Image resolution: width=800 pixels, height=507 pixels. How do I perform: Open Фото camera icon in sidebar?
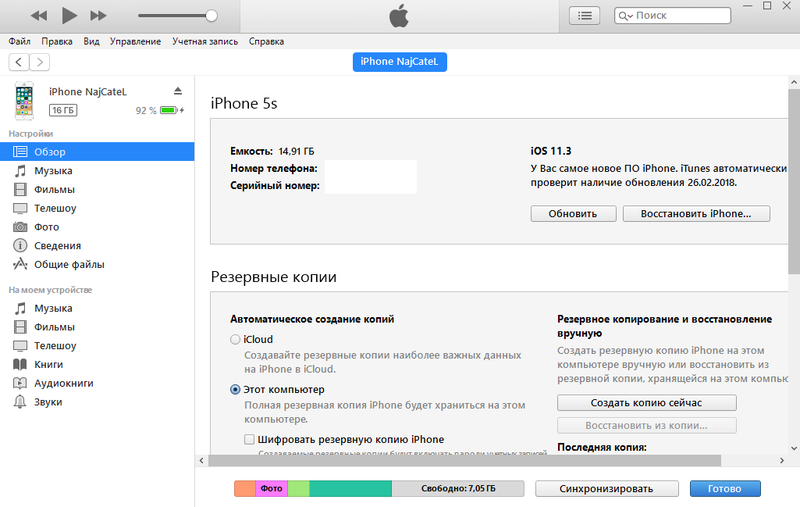[20, 227]
